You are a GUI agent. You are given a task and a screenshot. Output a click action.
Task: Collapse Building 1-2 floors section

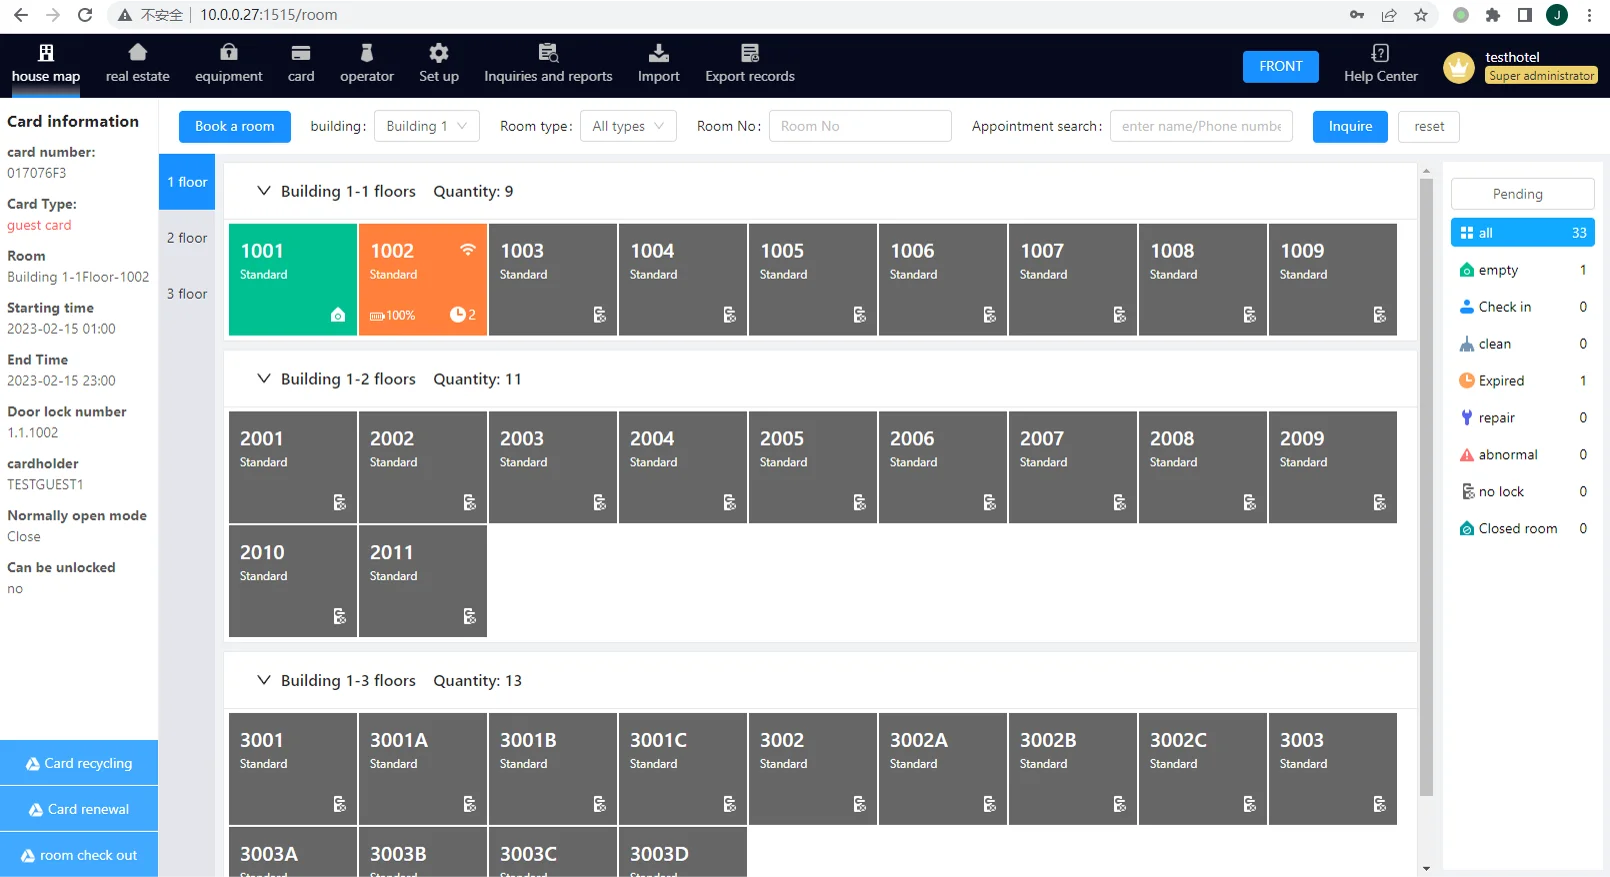(264, 379)
